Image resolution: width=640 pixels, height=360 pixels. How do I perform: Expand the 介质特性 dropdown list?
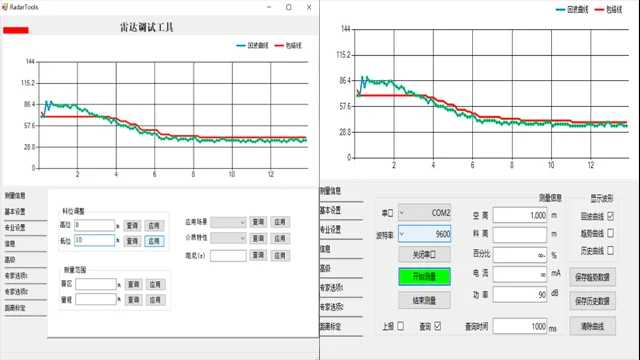point(228,238)
